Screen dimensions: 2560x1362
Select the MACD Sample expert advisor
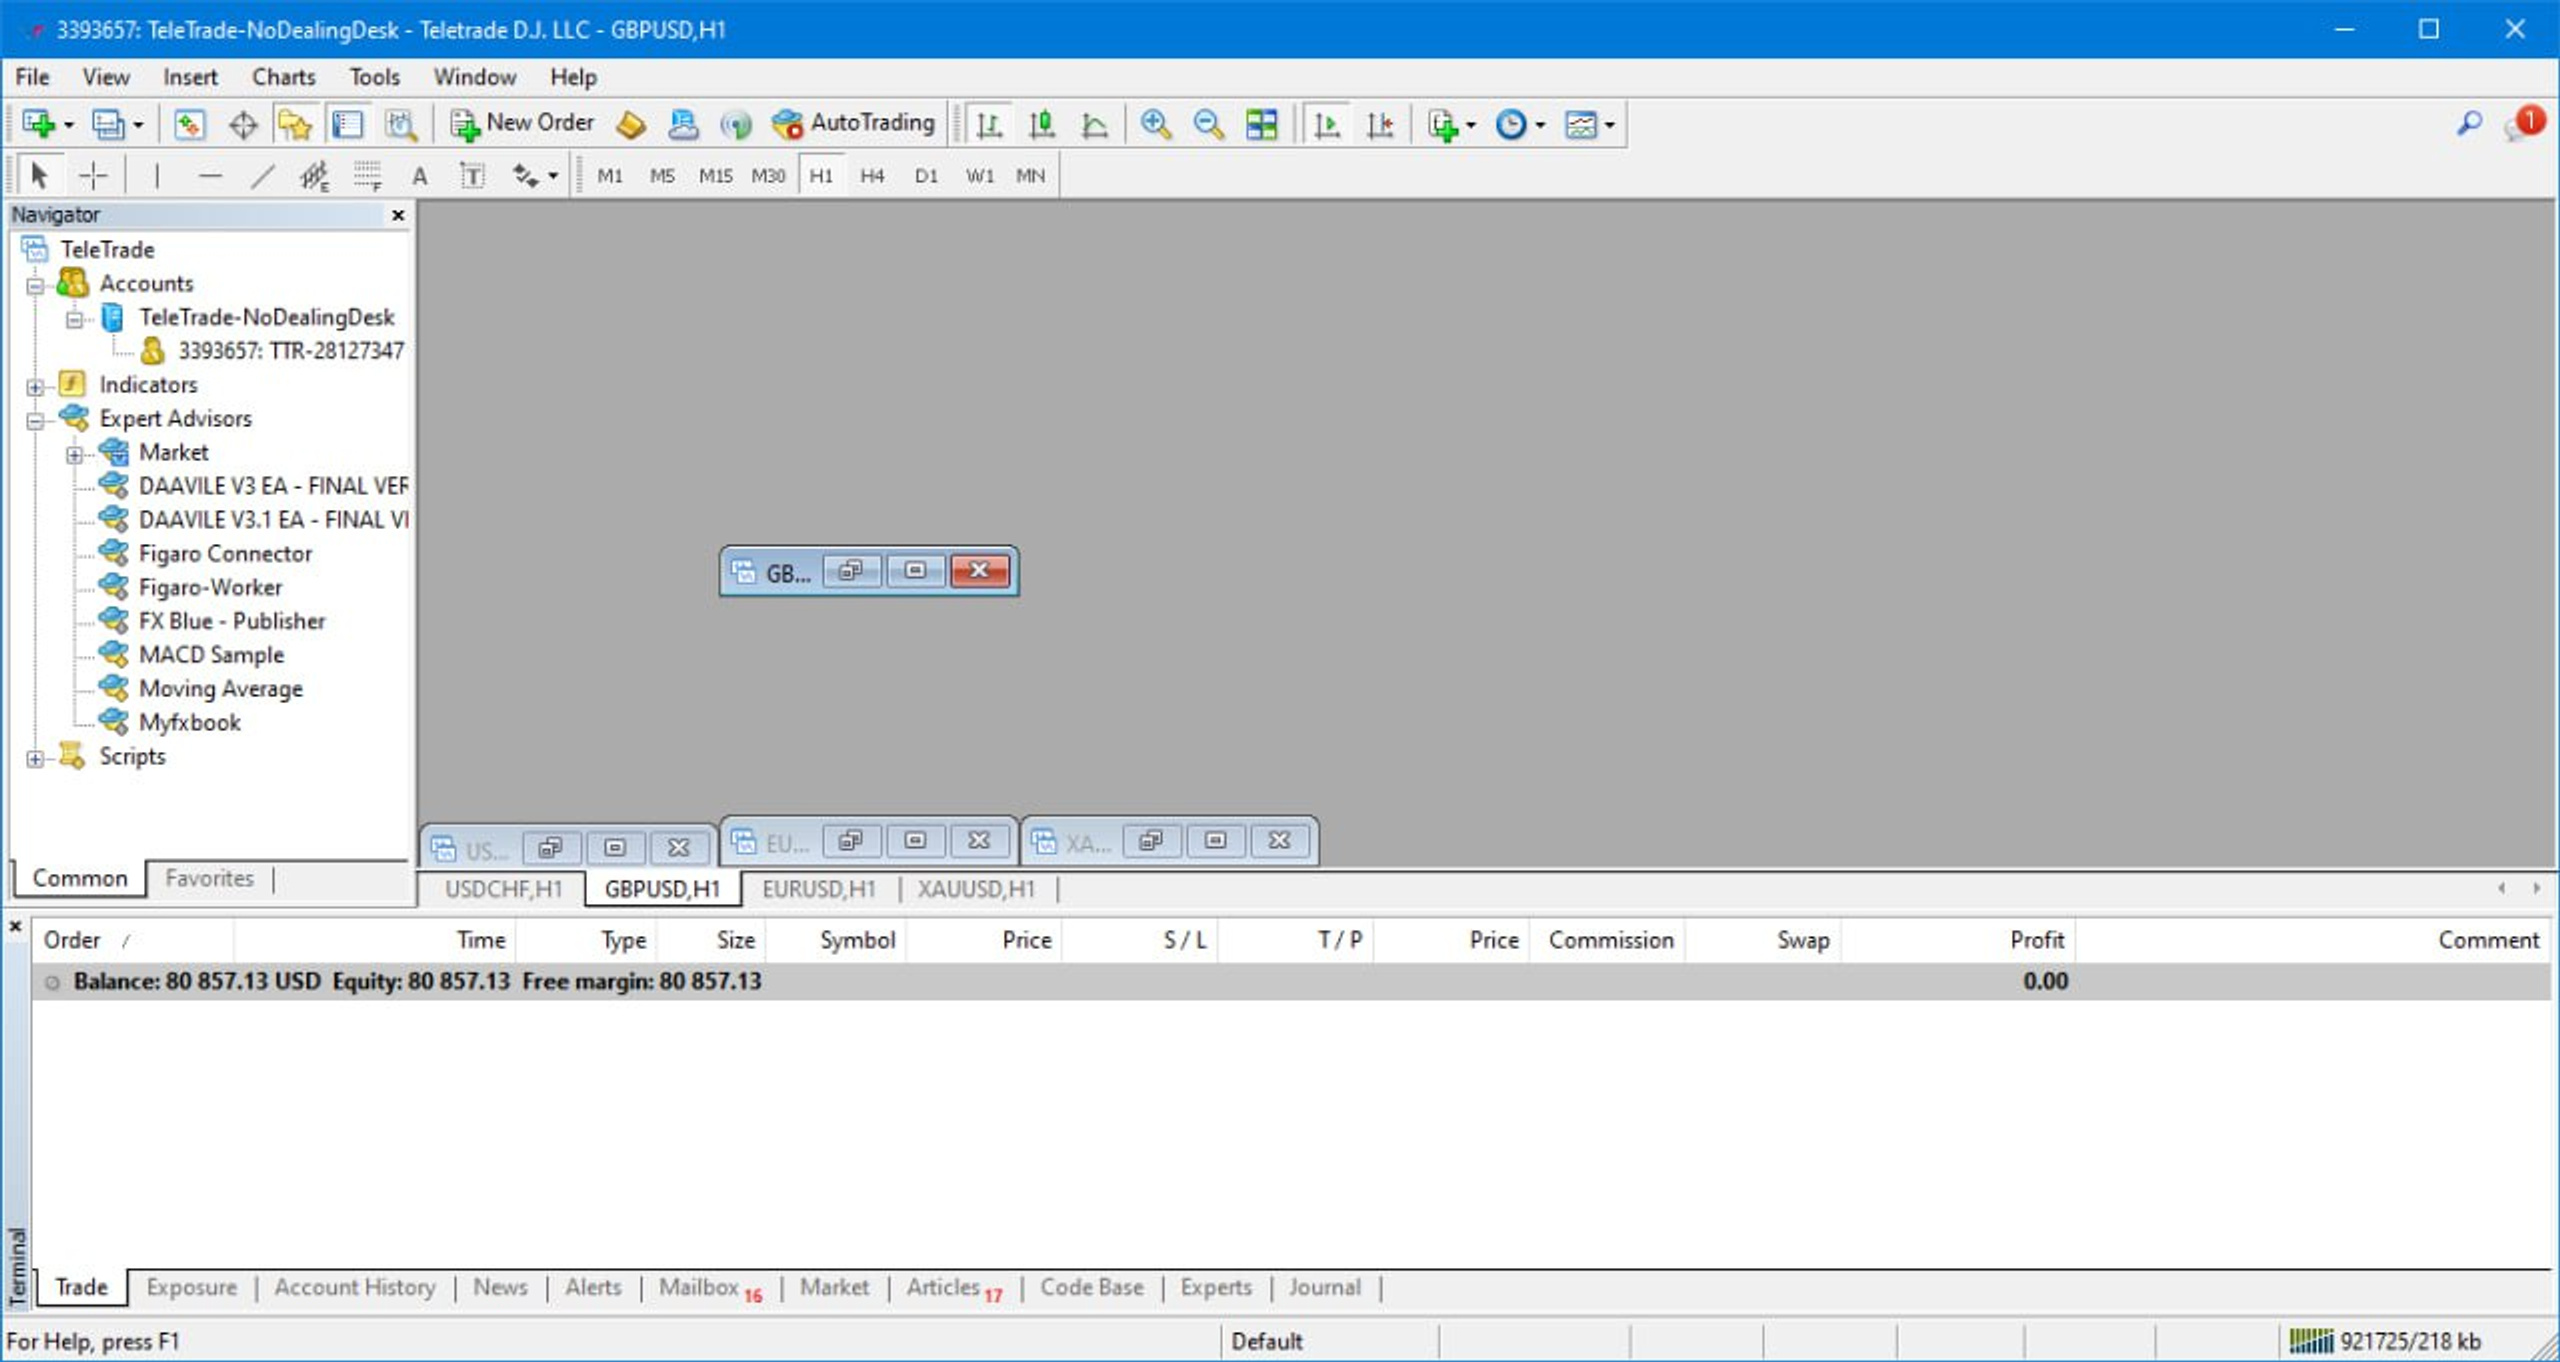[212, 655]
